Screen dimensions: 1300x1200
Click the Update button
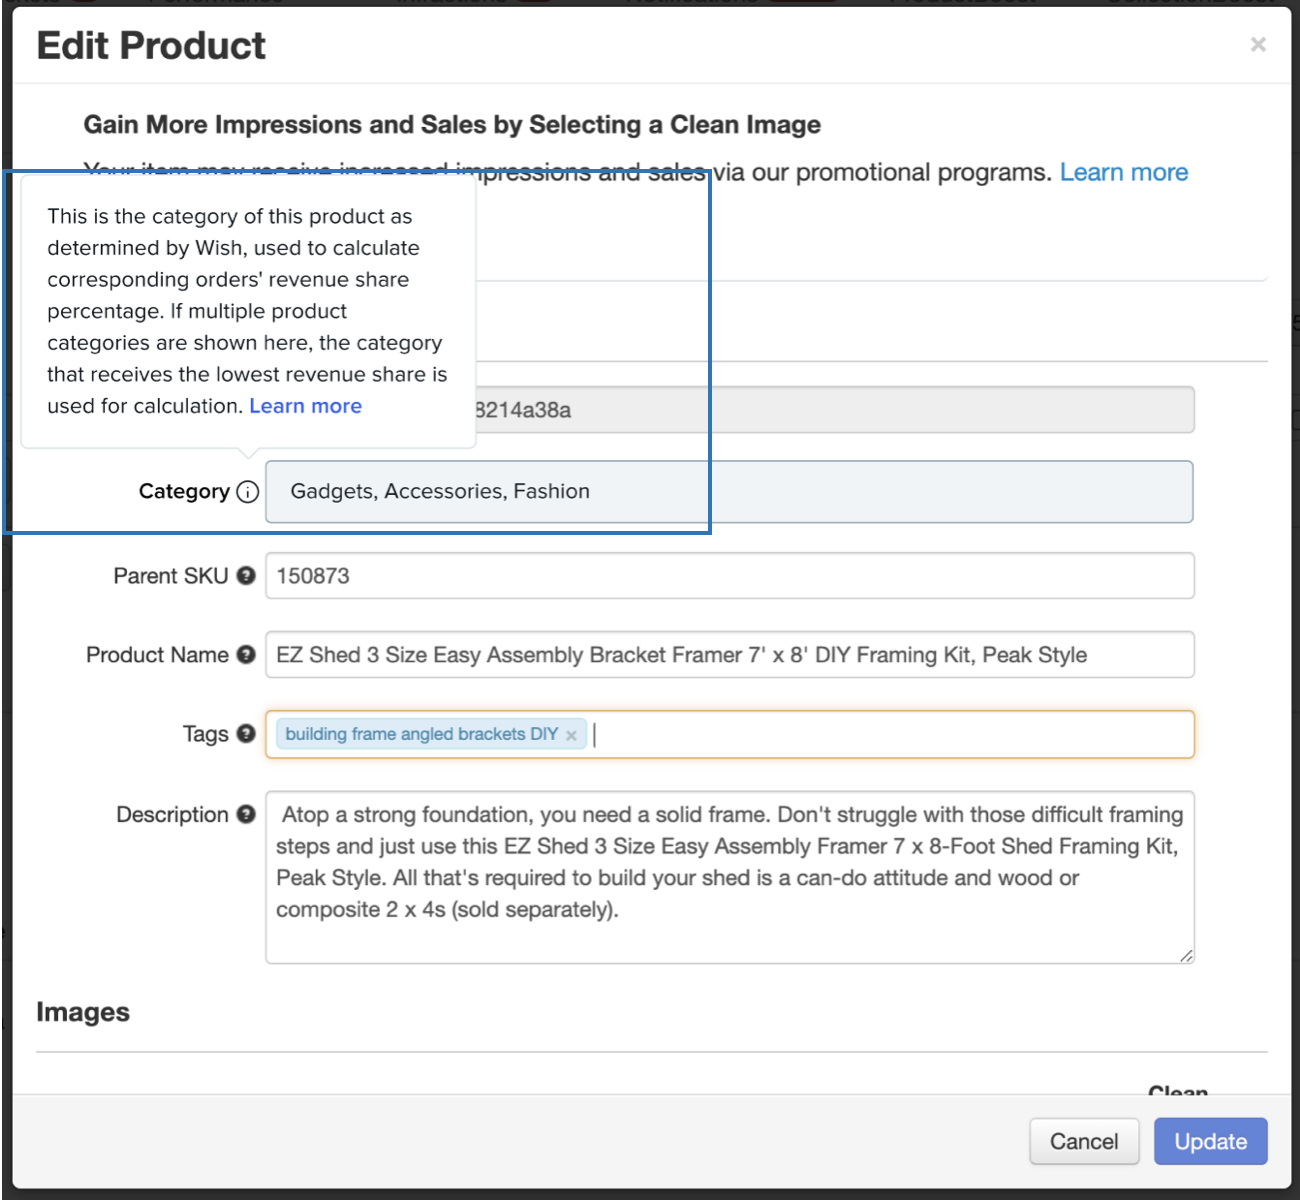click(x=1210, y=1141)
